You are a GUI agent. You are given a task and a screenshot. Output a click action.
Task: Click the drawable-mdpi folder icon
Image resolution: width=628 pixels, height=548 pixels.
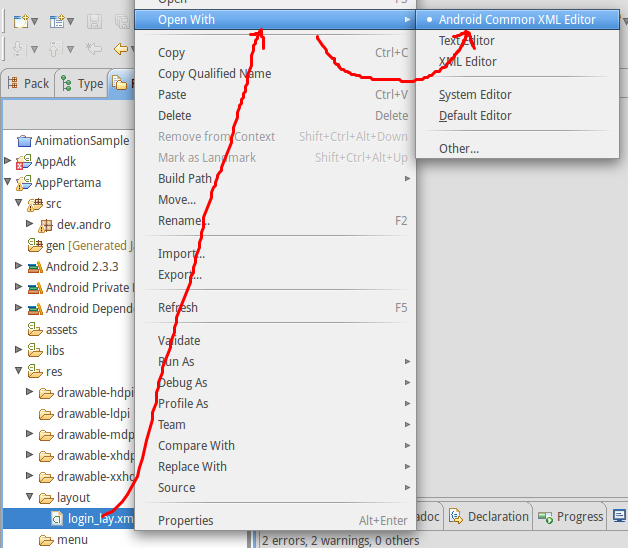46,435
